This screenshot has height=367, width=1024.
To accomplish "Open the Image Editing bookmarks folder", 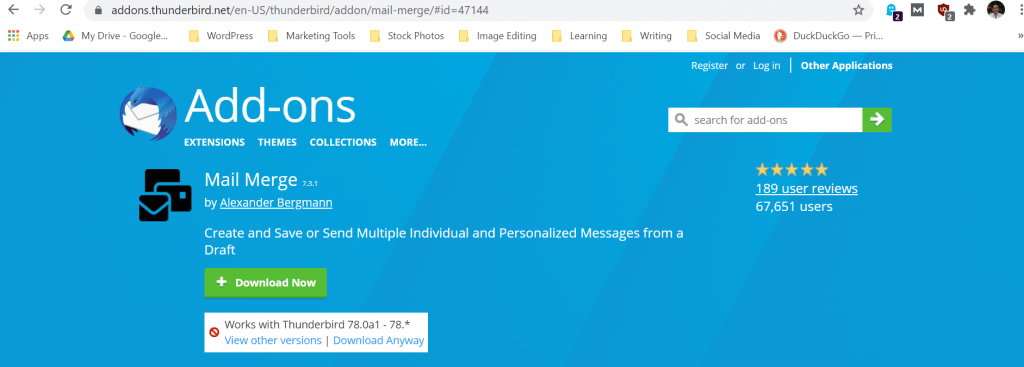I will tap(498, 36).
